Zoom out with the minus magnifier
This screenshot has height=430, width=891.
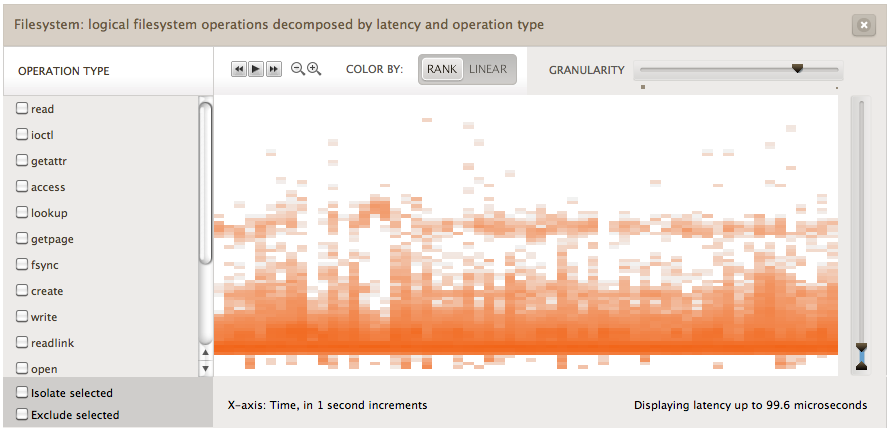(x=297, y=69)
